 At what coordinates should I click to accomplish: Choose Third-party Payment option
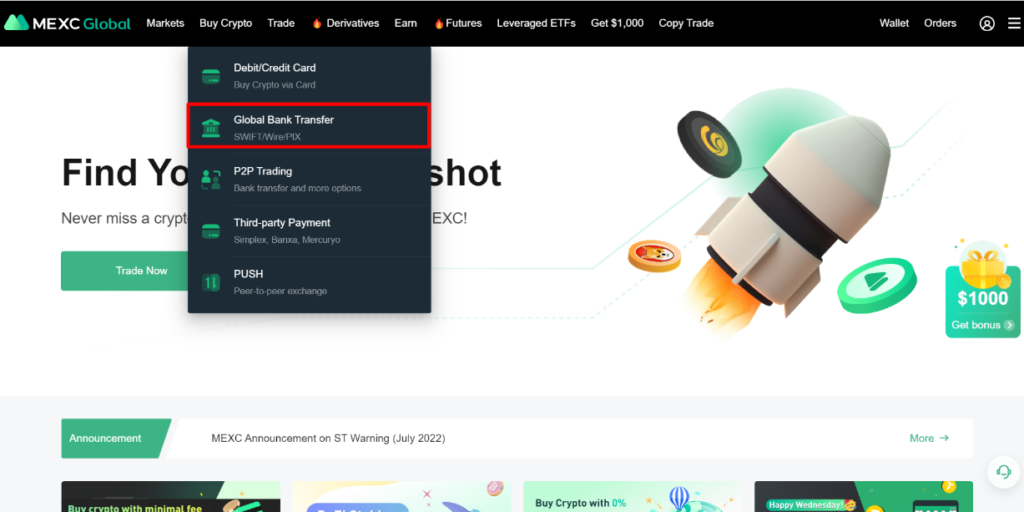point(309,231)
